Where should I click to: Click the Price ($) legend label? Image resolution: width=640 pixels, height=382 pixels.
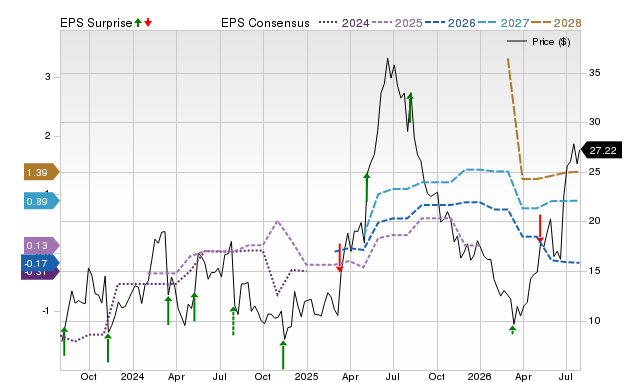pos(551,42)
